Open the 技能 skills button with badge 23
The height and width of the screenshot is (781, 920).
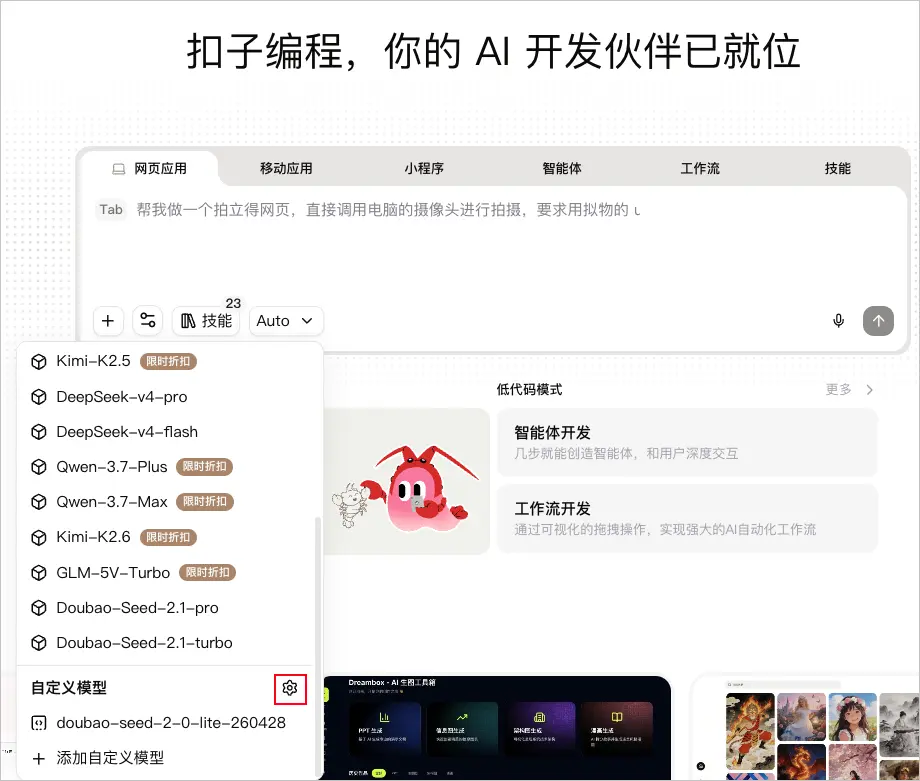coord(206,321)
